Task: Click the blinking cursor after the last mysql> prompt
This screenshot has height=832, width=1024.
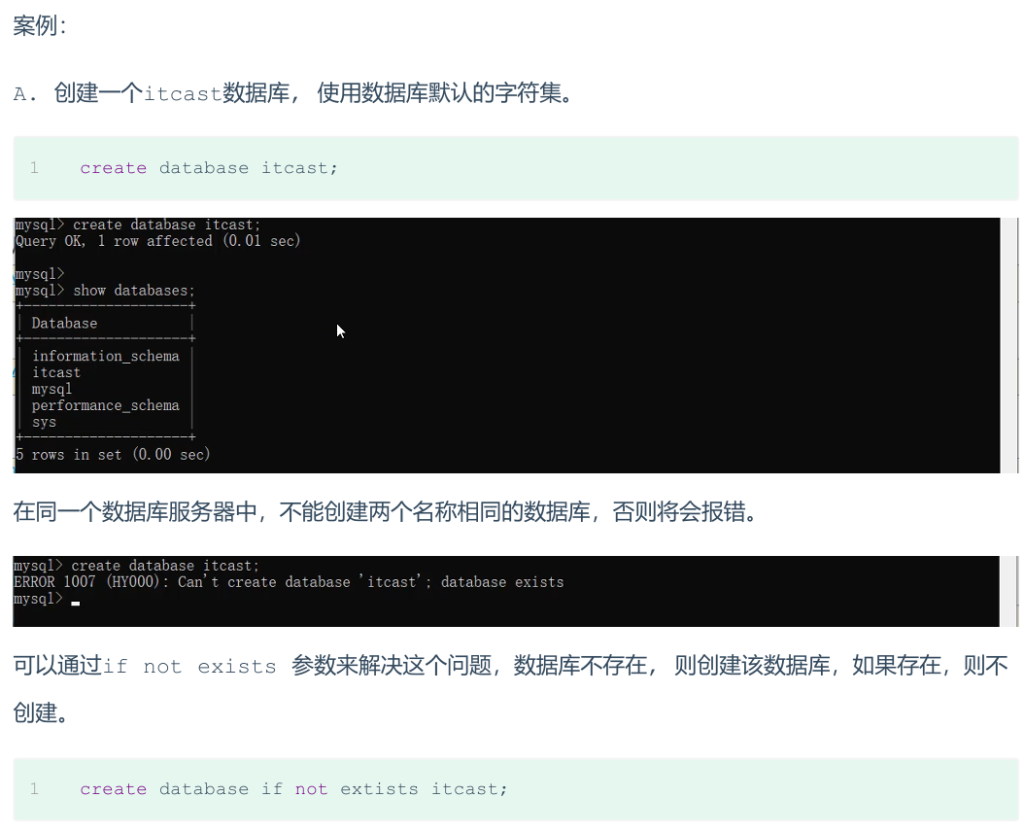Action: (x=76, y=603)
